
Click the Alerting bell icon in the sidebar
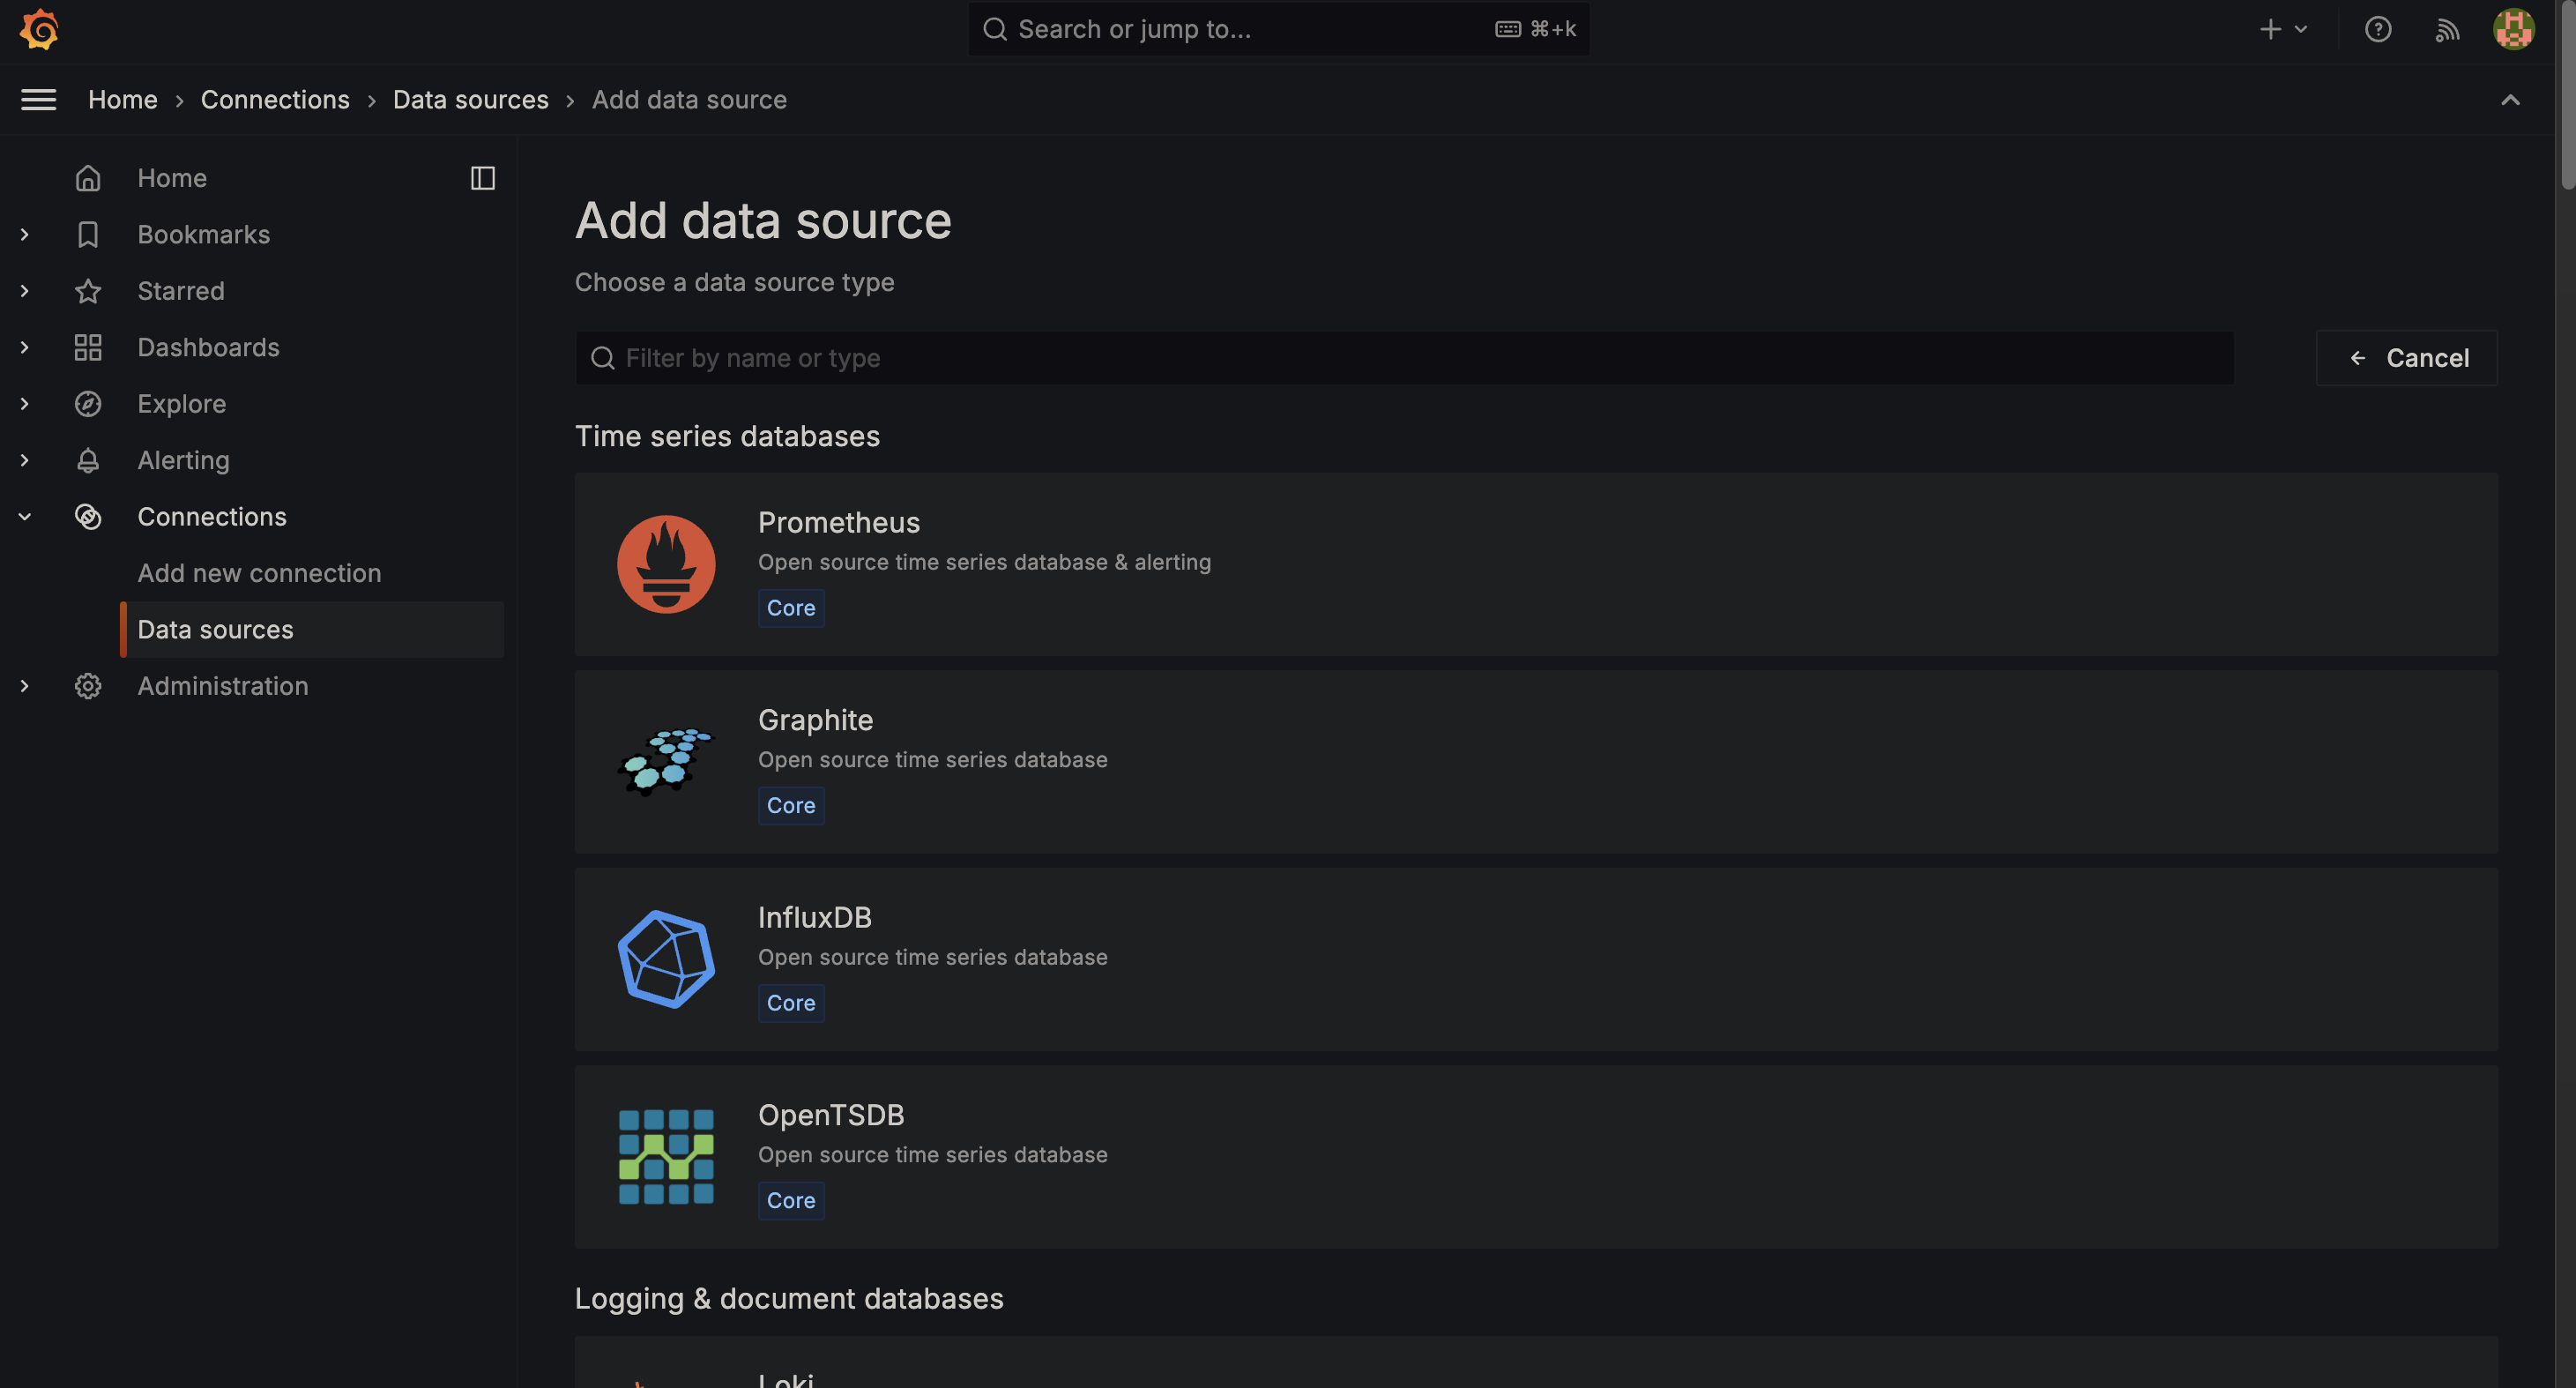[x=88, y=460]
